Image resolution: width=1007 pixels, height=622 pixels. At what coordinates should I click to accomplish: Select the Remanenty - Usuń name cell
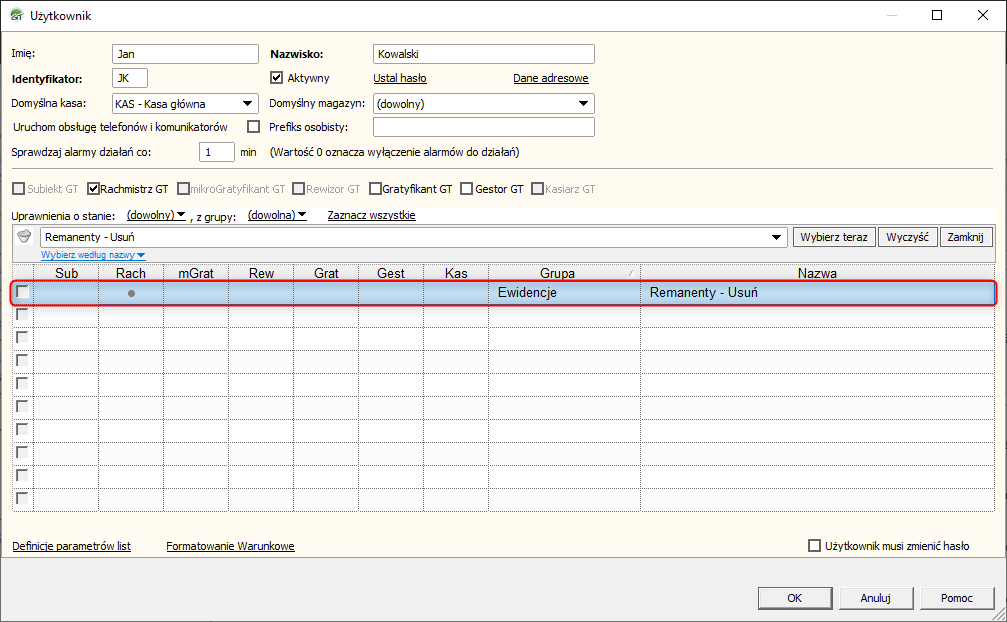click(817, 293)
